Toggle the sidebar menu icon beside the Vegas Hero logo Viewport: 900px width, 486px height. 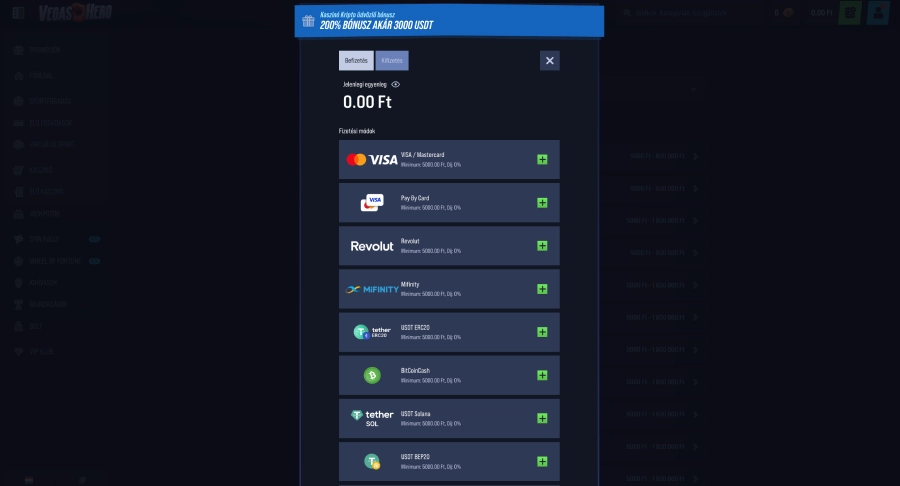(18, 13)
